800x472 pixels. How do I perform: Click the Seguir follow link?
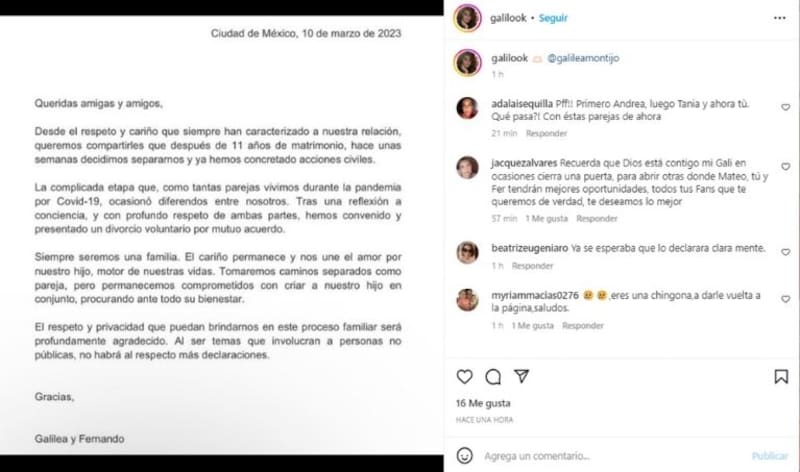[553, 18]
